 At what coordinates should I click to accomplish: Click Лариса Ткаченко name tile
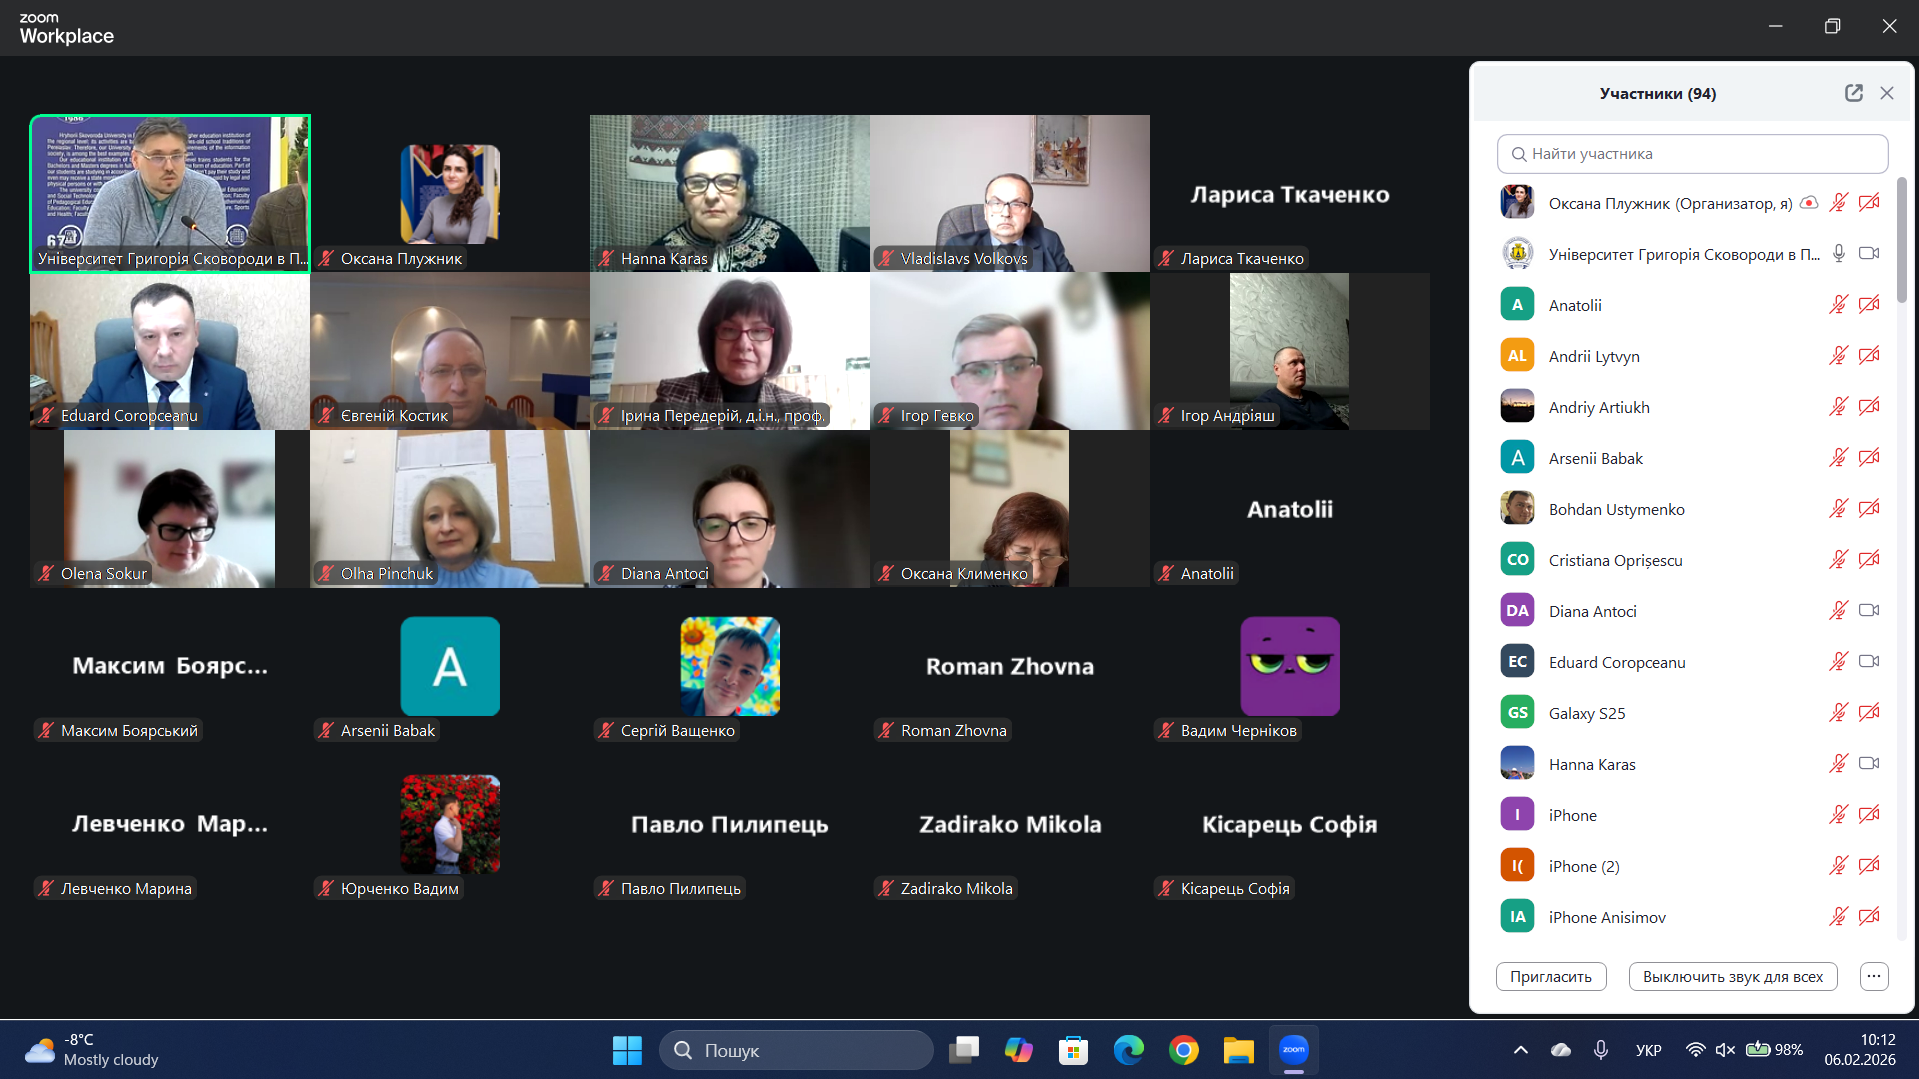tap(1290, 193)
